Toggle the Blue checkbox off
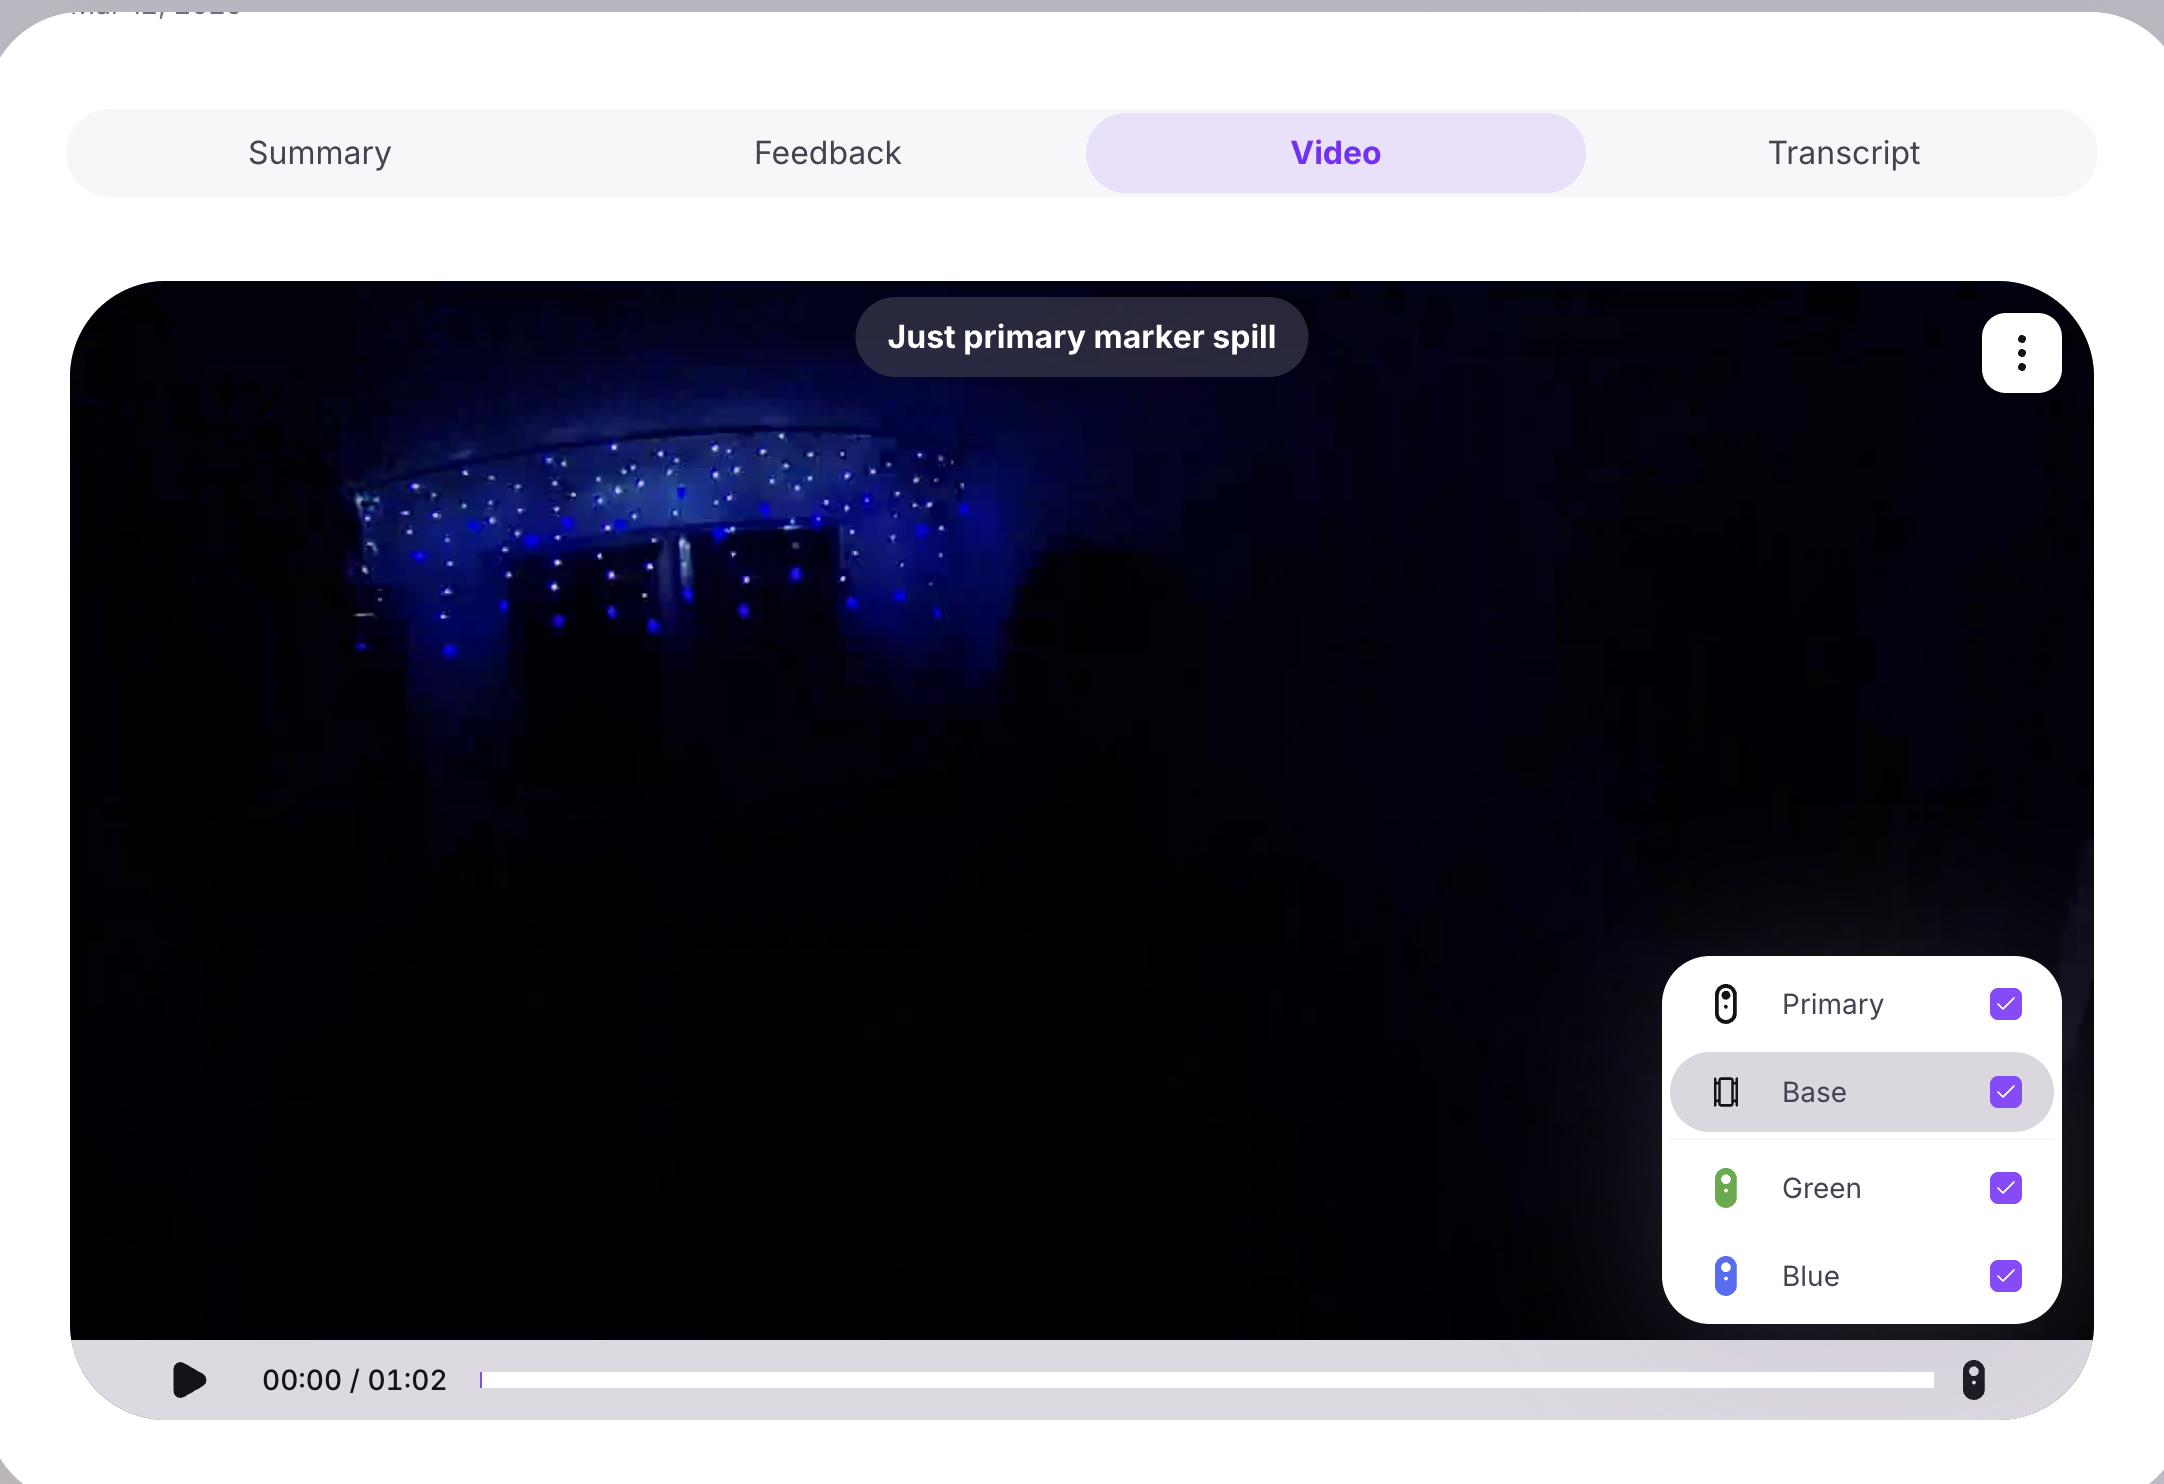The width and height of the screenshot is (2164, 1484). click(x=2005, y=1276)
